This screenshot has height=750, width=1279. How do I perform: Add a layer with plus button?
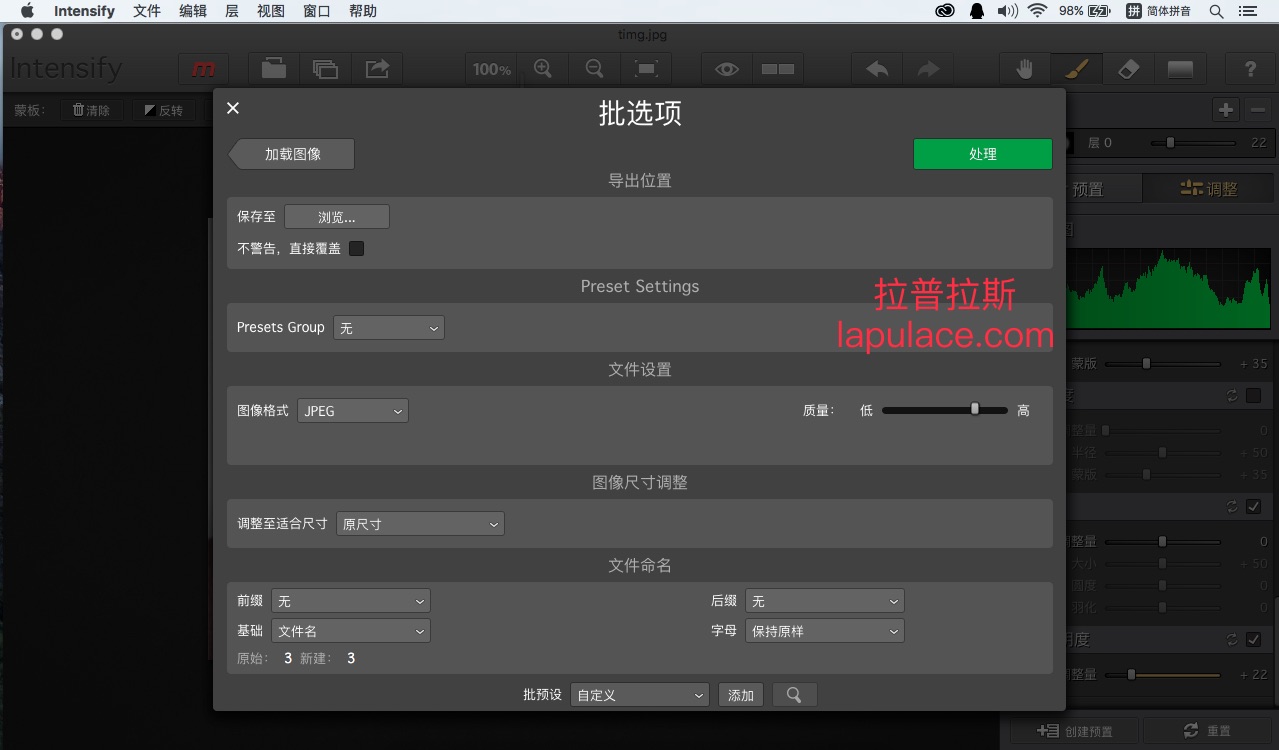pos(1226,110)
